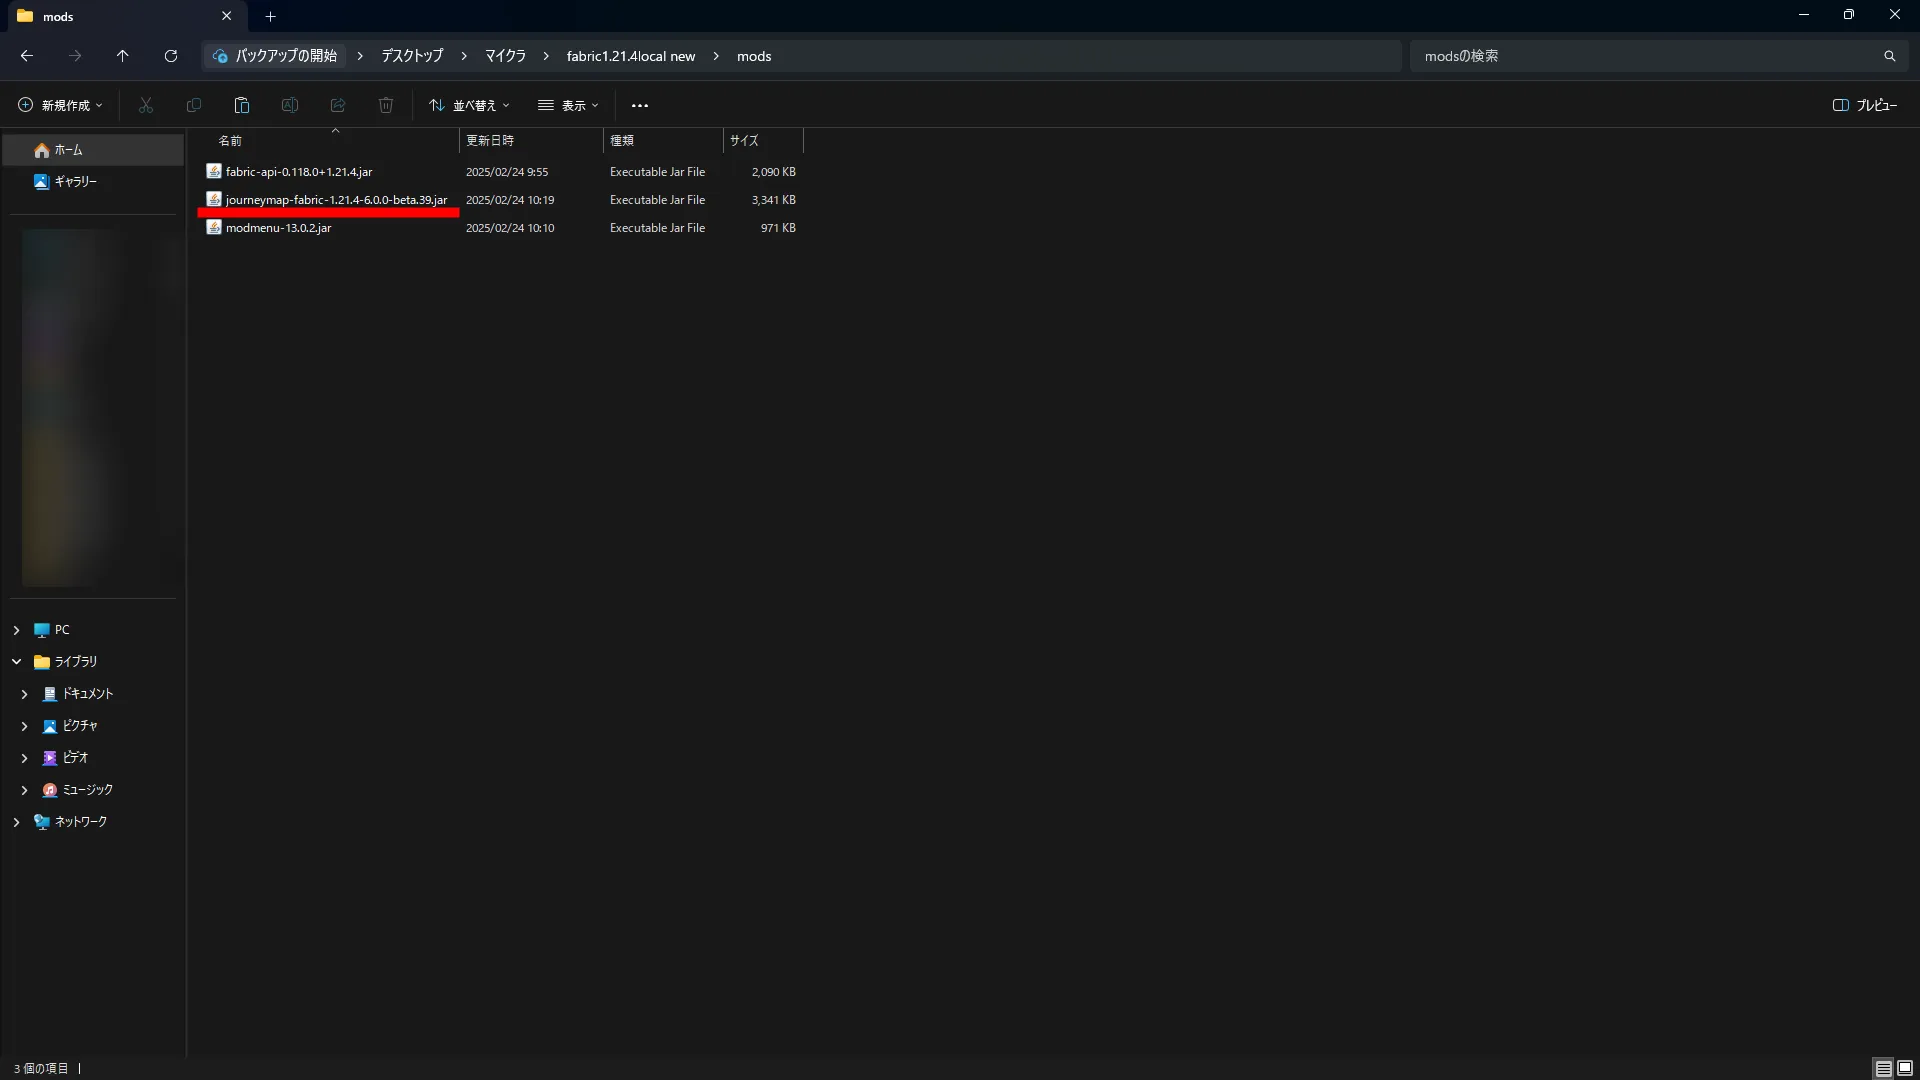1920x1080 pixels.
Task: Close the mods tab
Action: click(x=226, y=16)
